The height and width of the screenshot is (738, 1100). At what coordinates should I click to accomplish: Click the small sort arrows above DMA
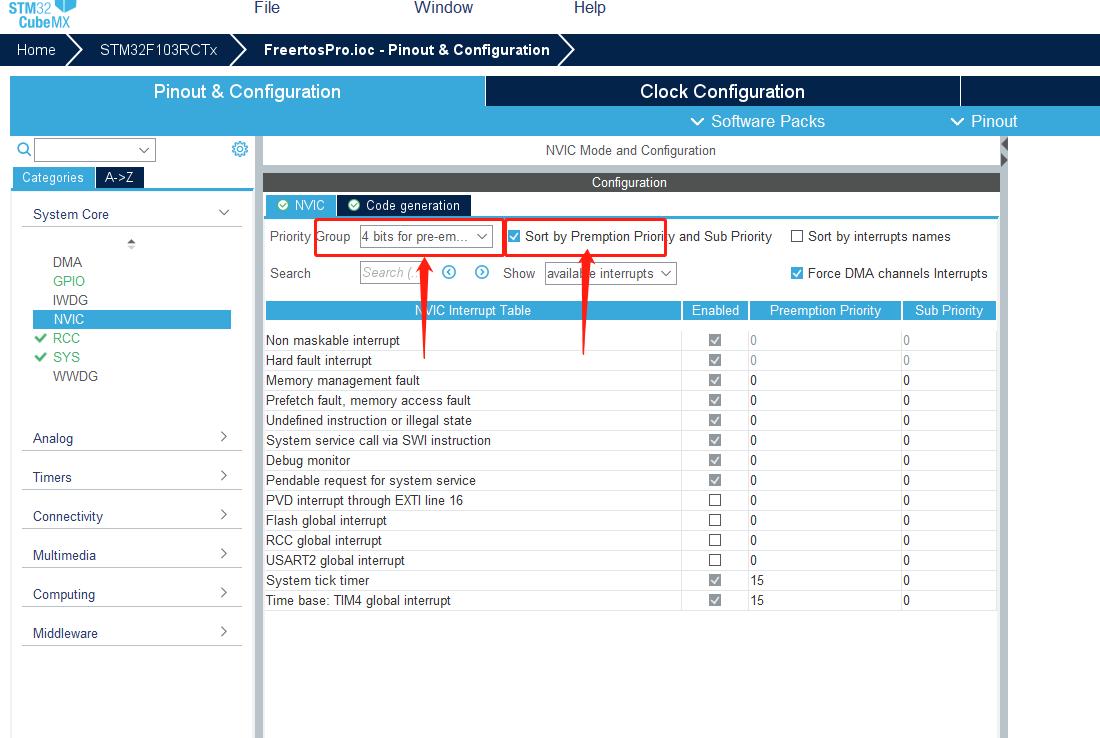pos(131,243)
